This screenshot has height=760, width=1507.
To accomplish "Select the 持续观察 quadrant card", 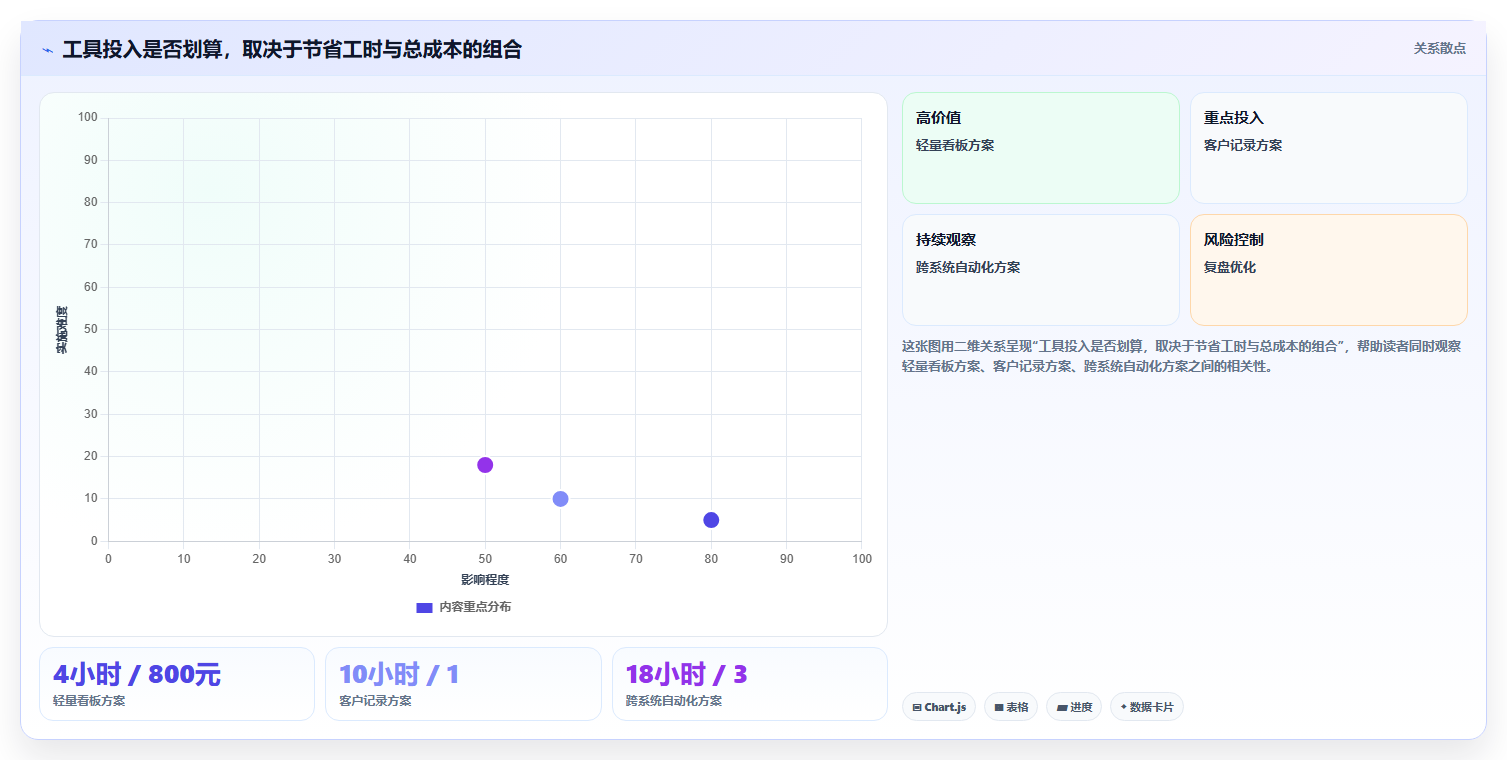I will pos(1041,270).
